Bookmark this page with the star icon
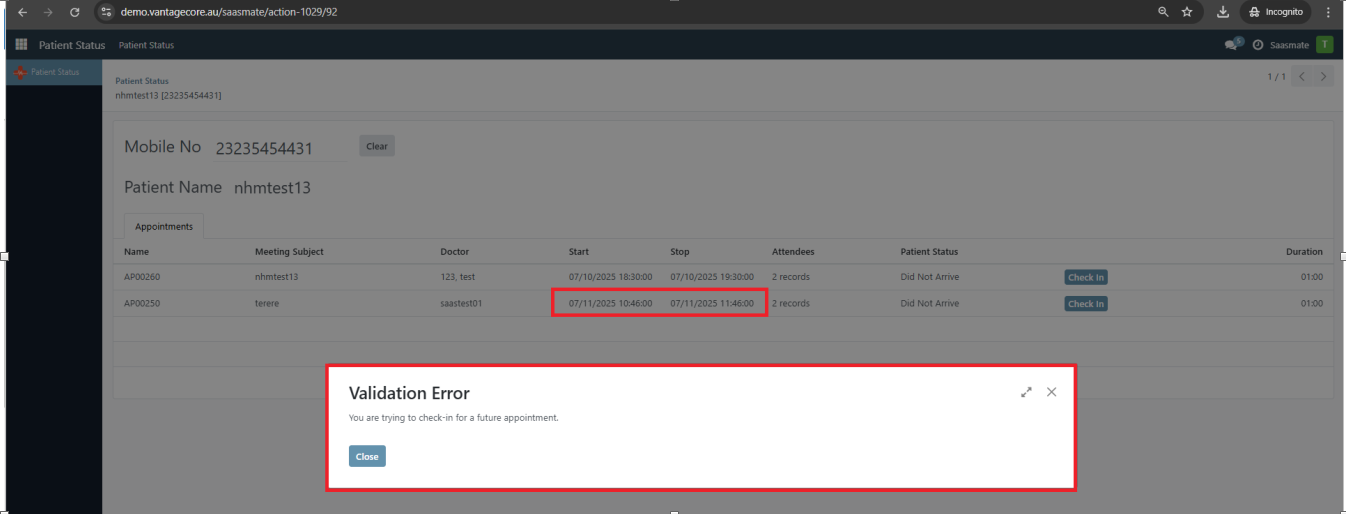This screenshot has height=514, width=1346. pos(1187,12)
